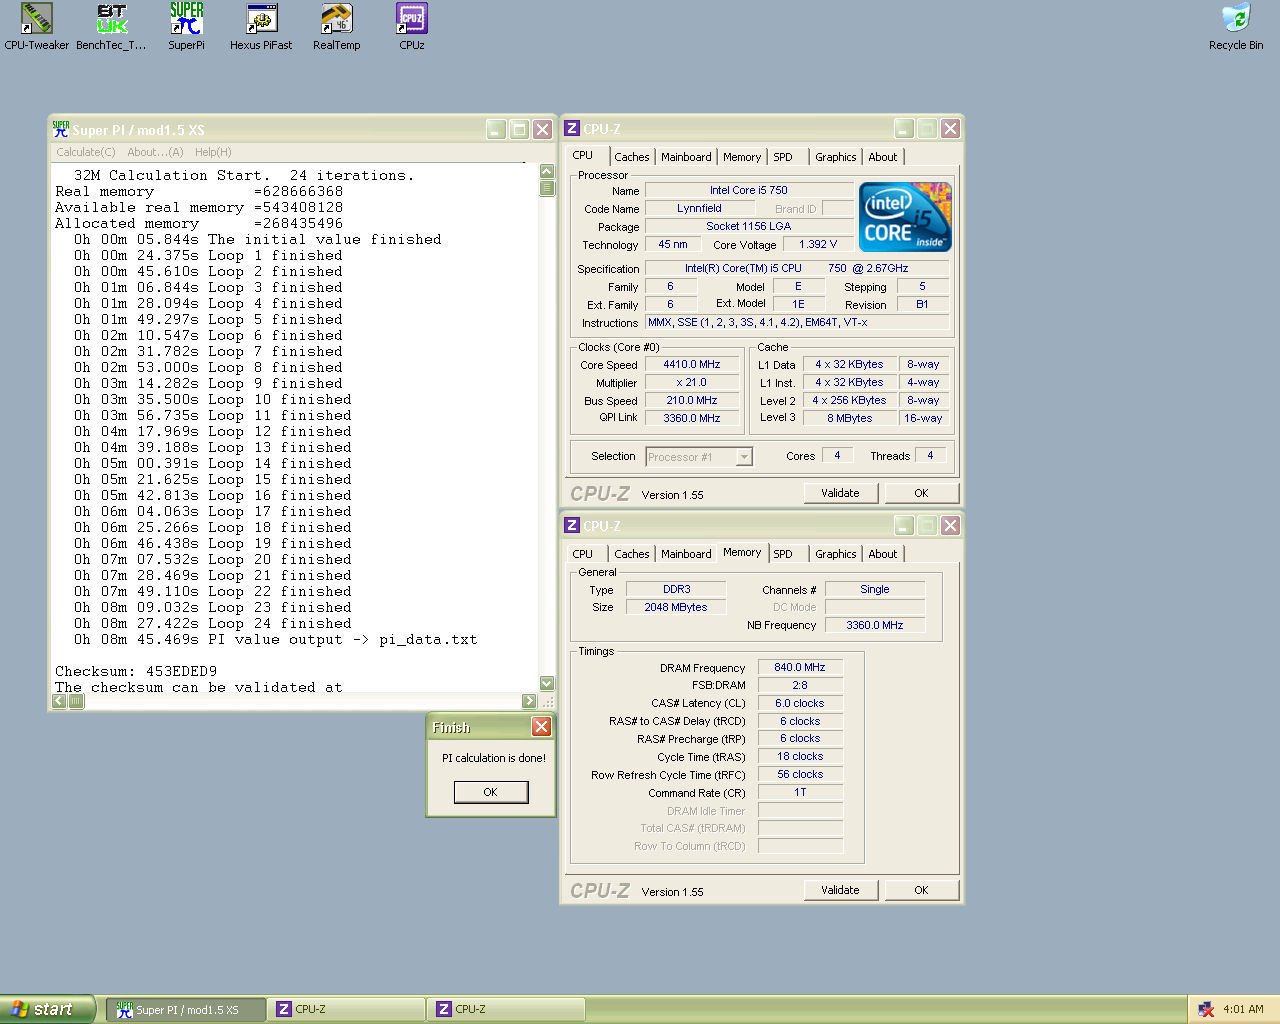Viewport: 1280px width, 1024px height.
Task: Open the Calculate menu in Super PI
Action: tap(85, 152)
